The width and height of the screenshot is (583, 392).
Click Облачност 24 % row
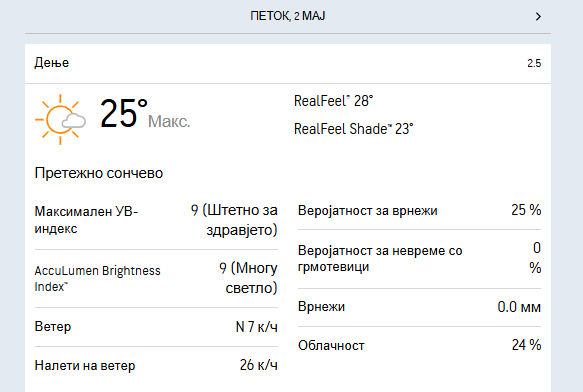tap(419, 345)
